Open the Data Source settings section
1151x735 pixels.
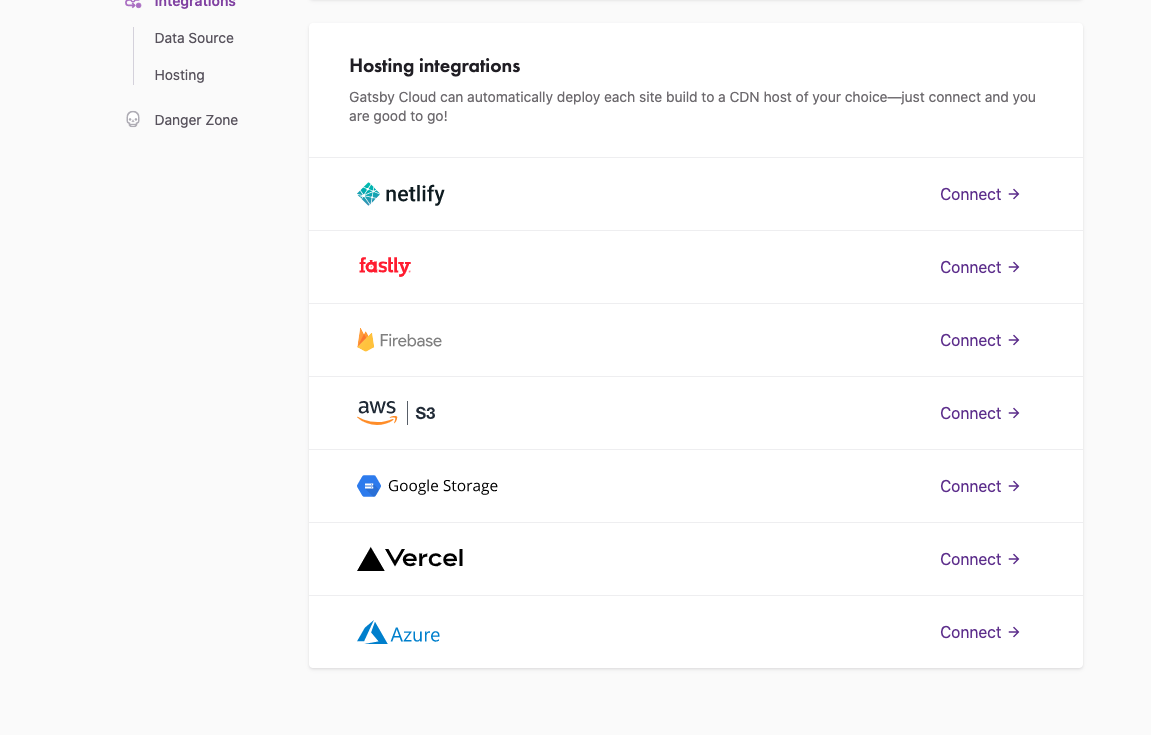coord(194,38)
